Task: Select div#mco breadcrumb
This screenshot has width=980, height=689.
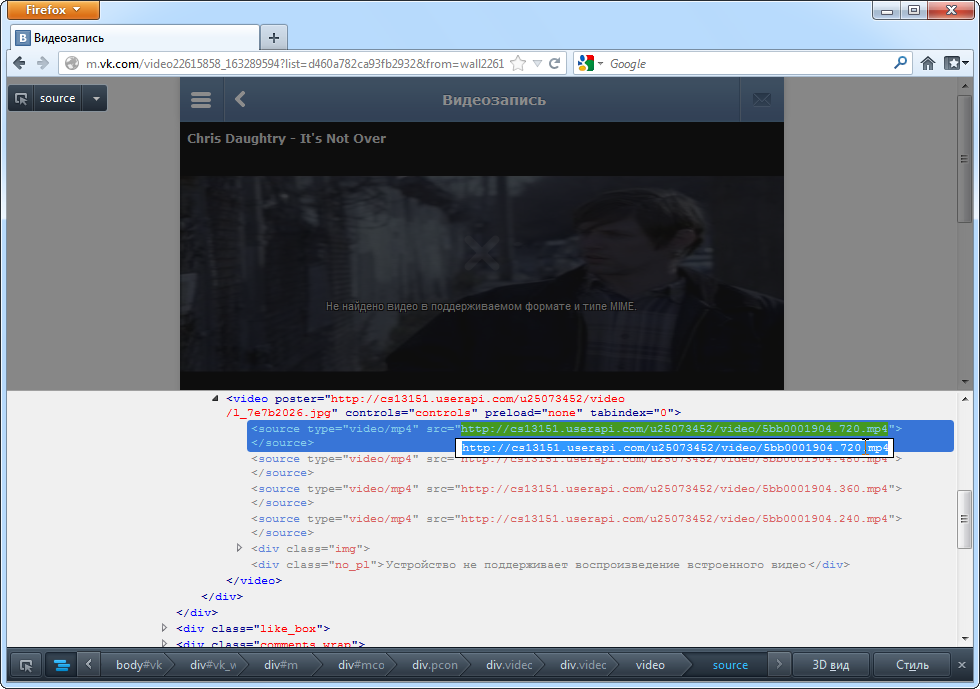Action: click(361, 665)
